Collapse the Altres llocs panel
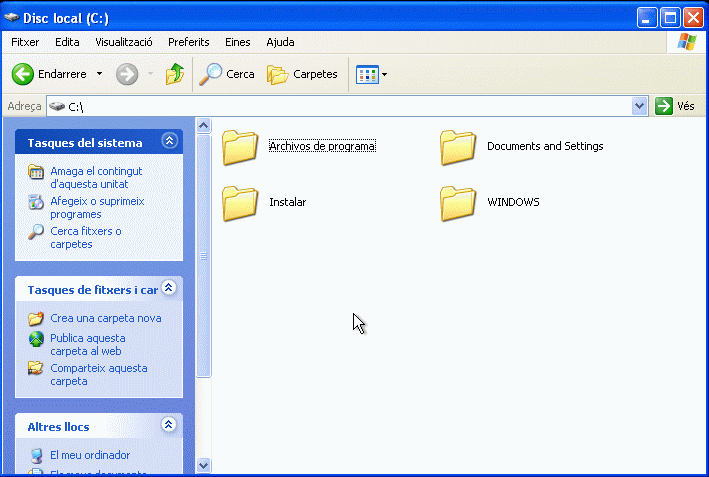This screenshot has height=477, width=709. pyautogui.click(x=169, y=427)
